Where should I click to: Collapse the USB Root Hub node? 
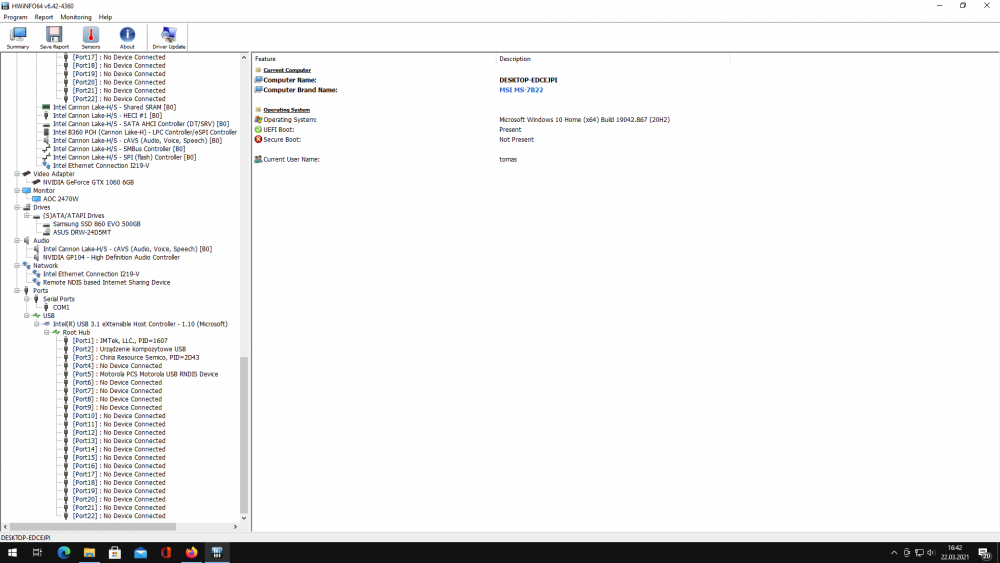pyautogui.click(x=47, y=332)
